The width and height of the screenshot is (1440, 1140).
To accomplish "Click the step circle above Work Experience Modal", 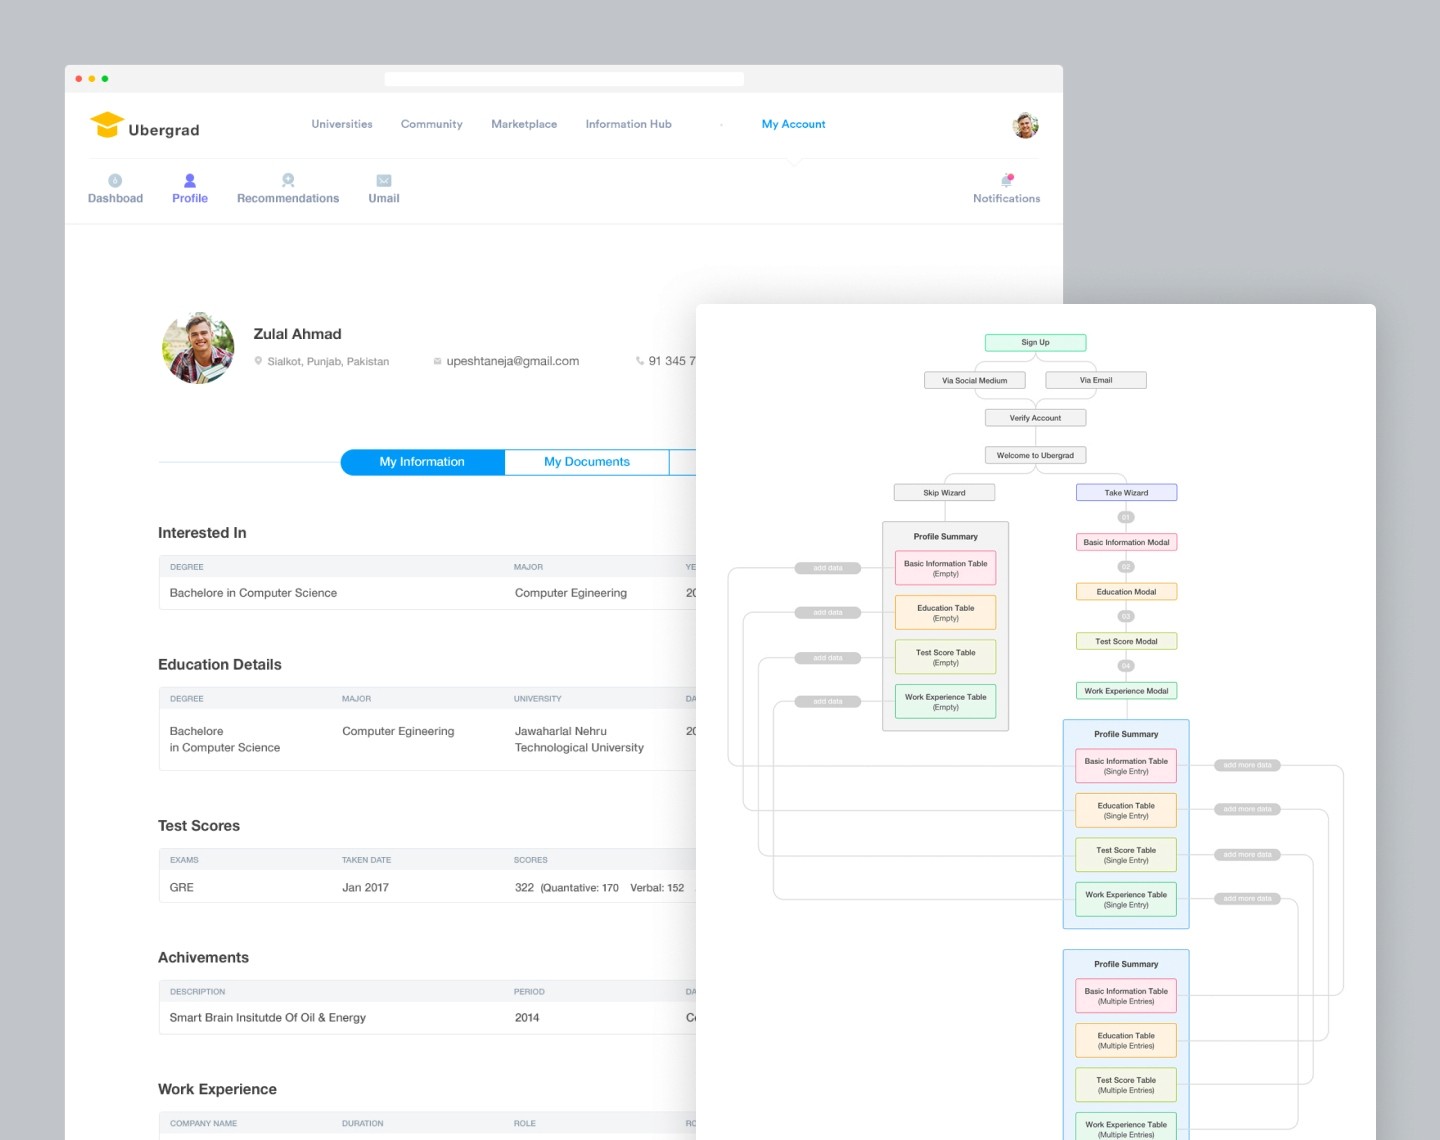I will coord(1126,666).
